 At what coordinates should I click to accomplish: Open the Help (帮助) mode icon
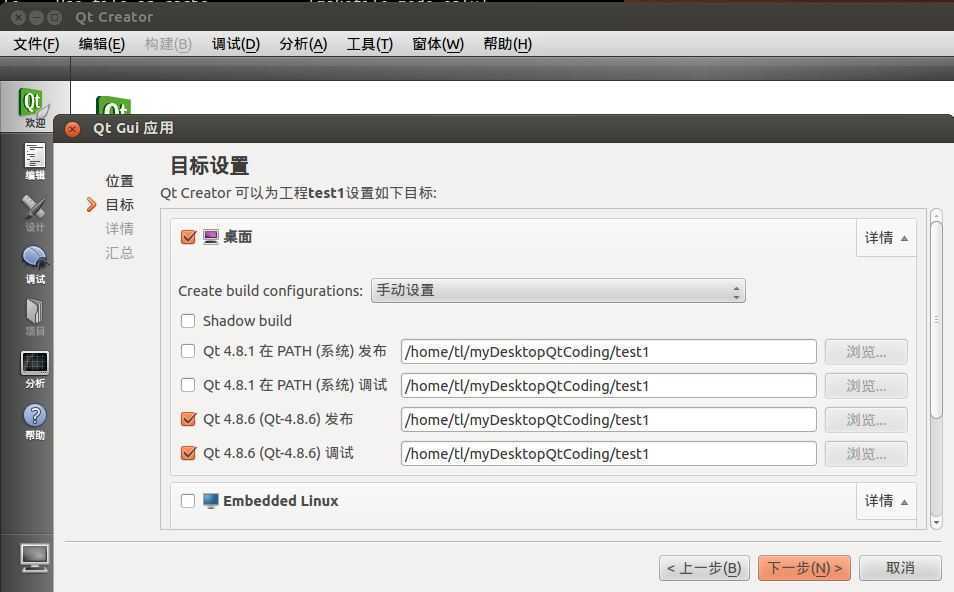[x=35, y=422]
